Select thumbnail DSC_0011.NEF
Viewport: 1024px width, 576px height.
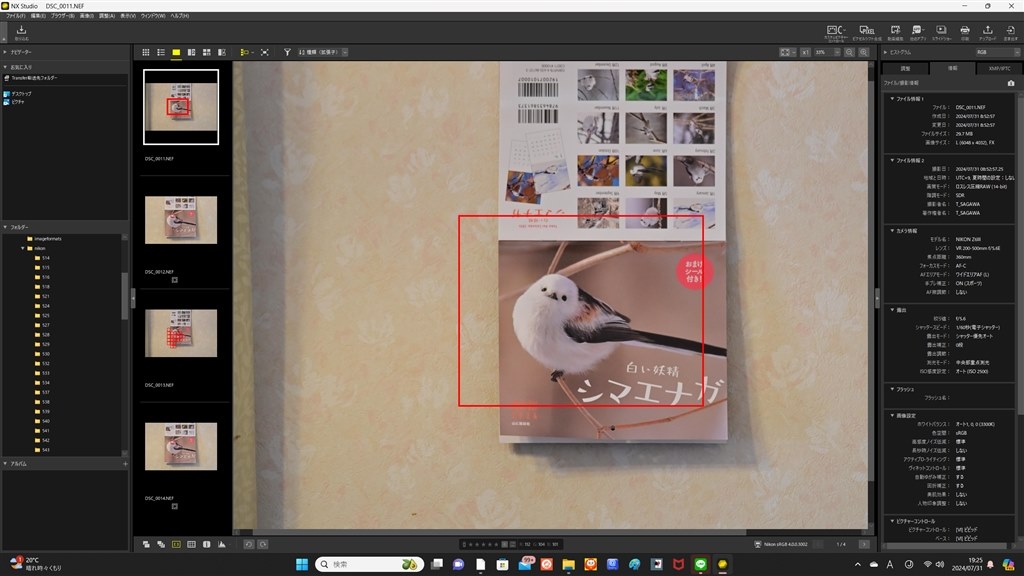(x=181, y=107)
